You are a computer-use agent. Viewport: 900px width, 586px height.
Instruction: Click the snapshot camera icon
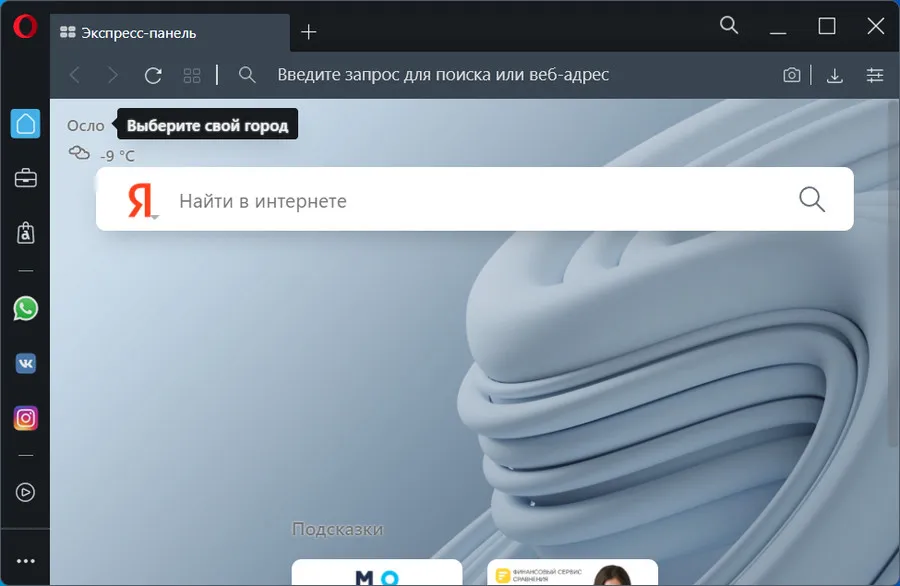coord(791,75)
